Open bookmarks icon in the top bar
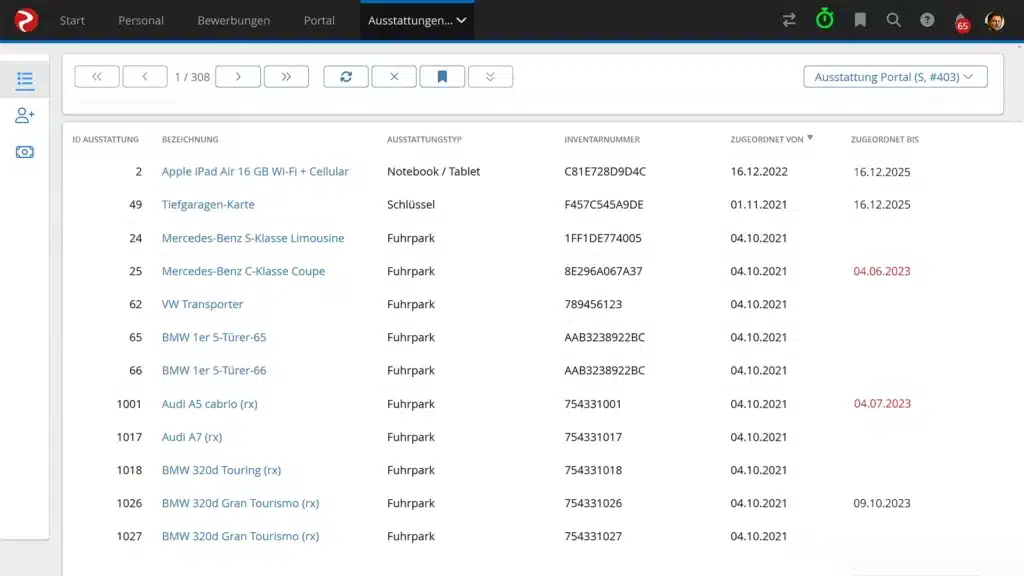The width and height of the screenshot is (1024, 576). (x=860, y=20)
